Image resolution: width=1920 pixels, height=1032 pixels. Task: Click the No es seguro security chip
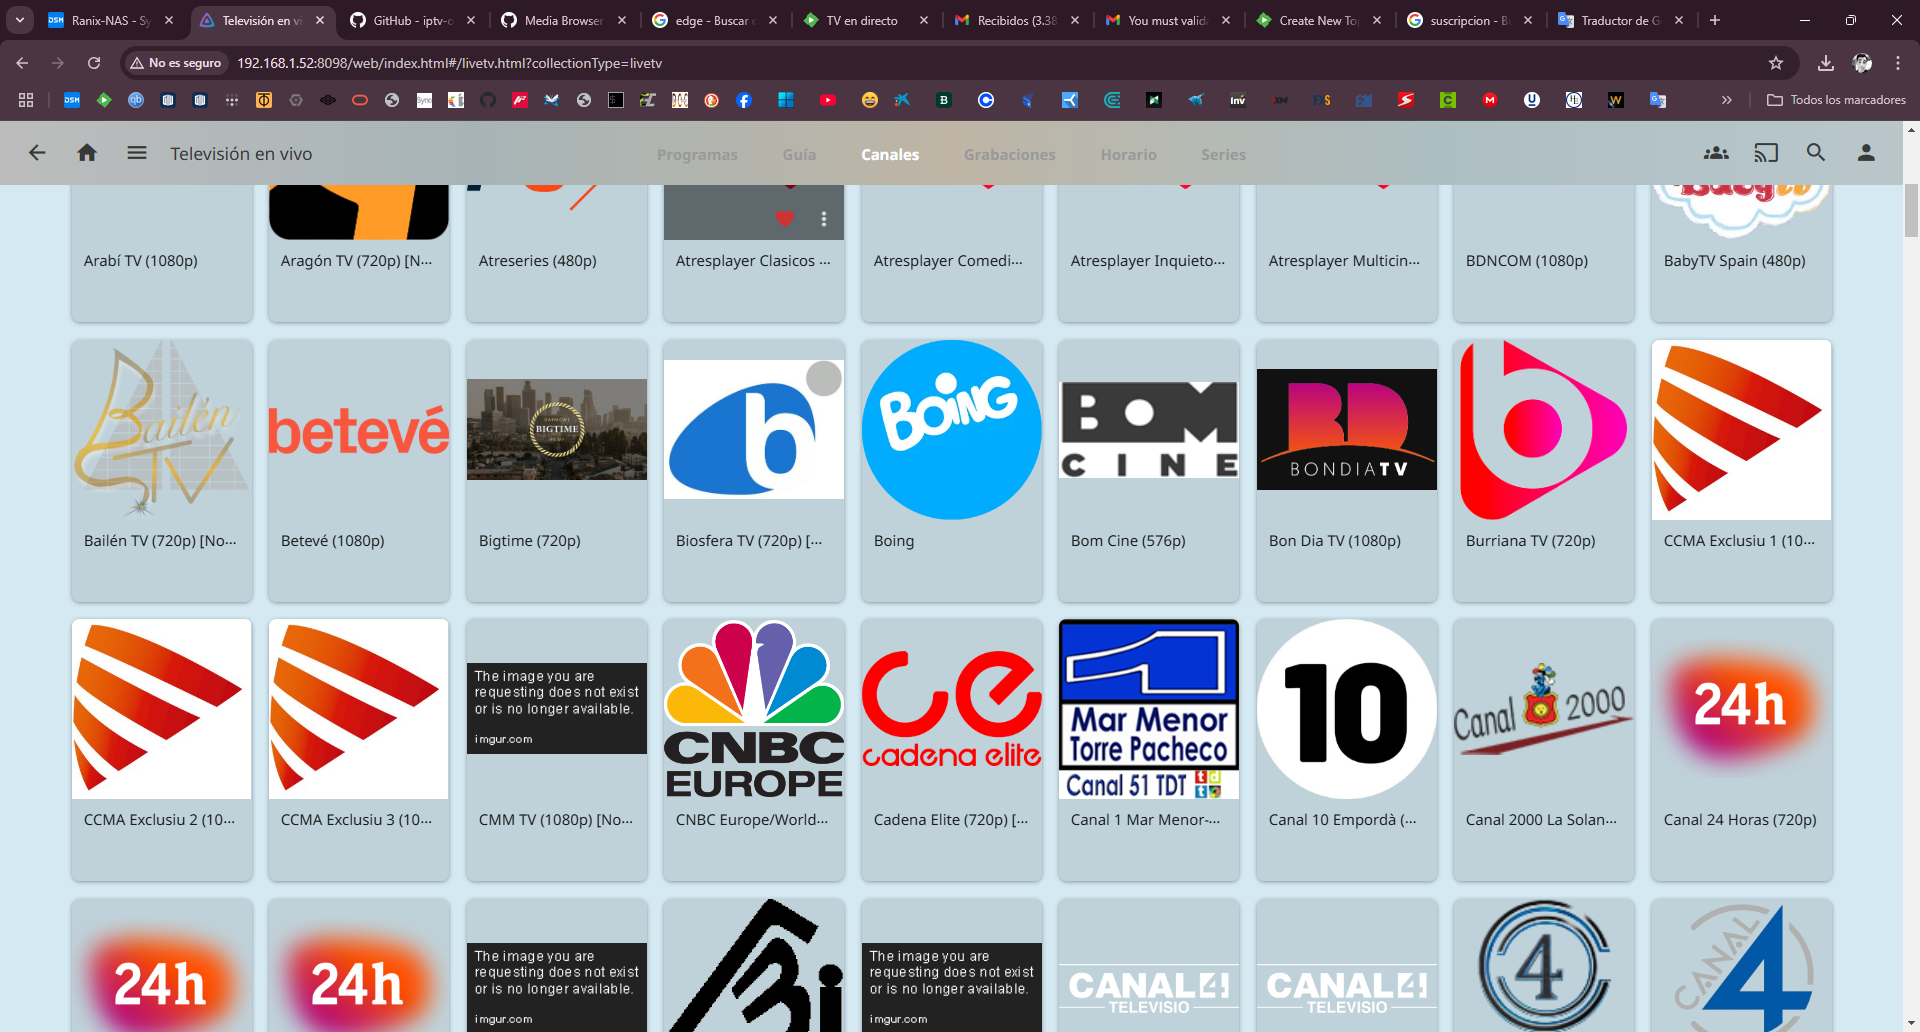point(175,63)
